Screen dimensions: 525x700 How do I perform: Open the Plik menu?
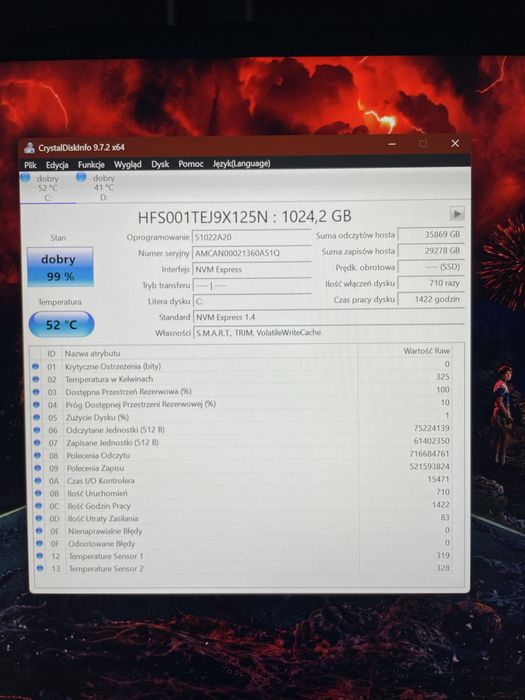tap(30, 165)
